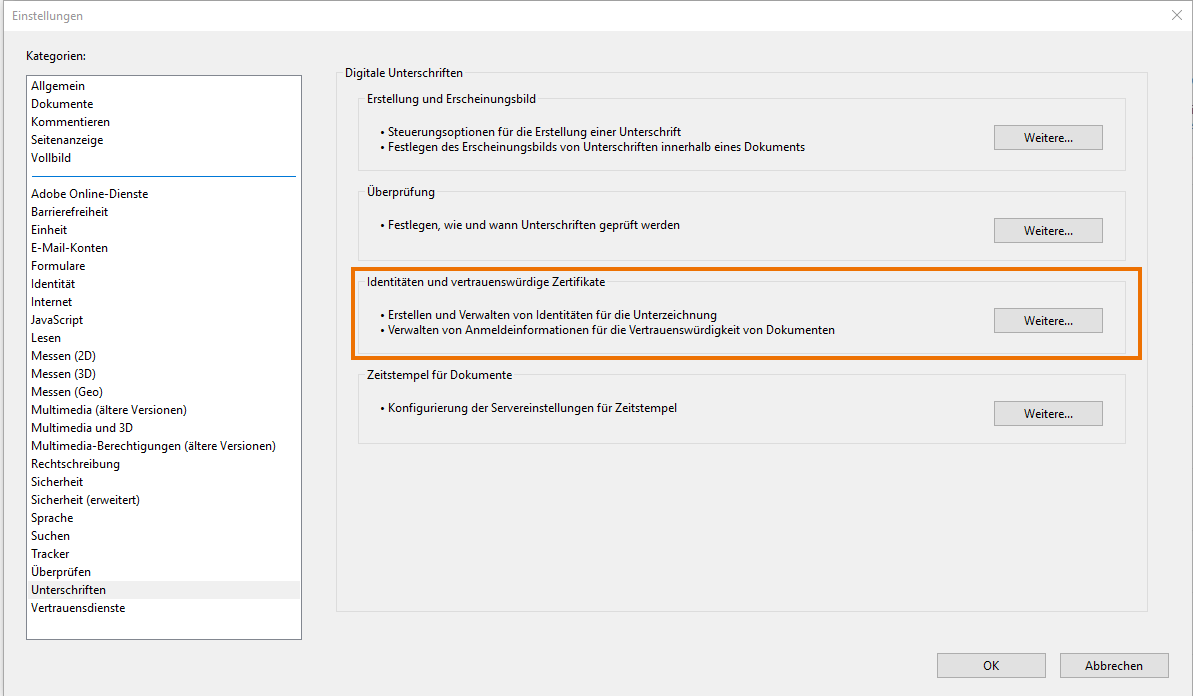Cancel dialog with Abbrechen button

(x=1113, y=666)
